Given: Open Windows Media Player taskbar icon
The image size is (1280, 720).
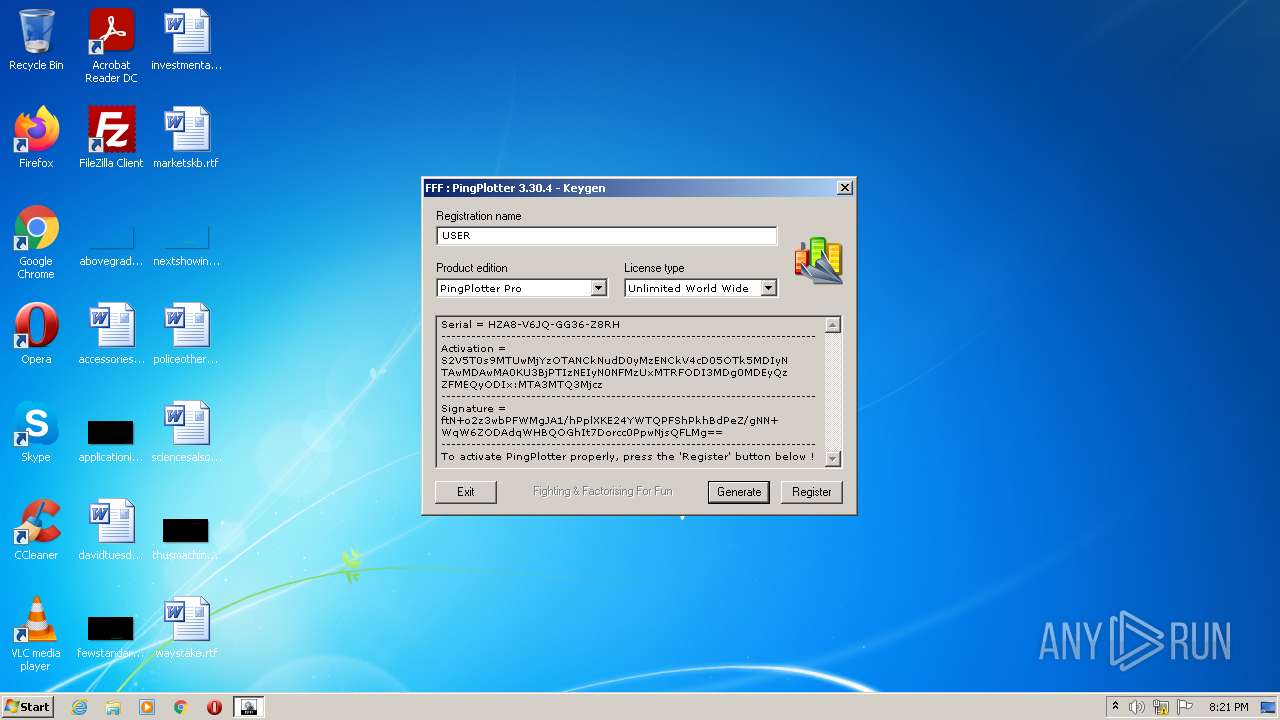Looking at the screenshot, I should click(x=147, y=707).
